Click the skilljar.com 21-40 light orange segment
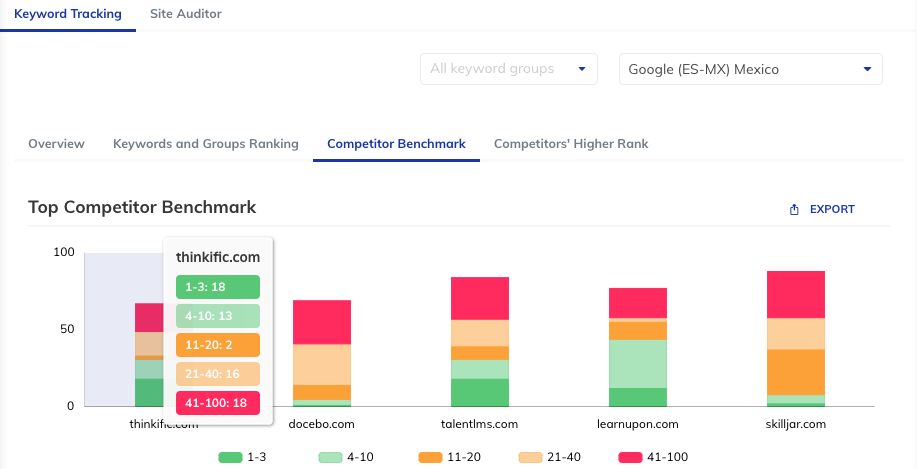The width and height of the screenshot is (917, 469). pos(796,334)
